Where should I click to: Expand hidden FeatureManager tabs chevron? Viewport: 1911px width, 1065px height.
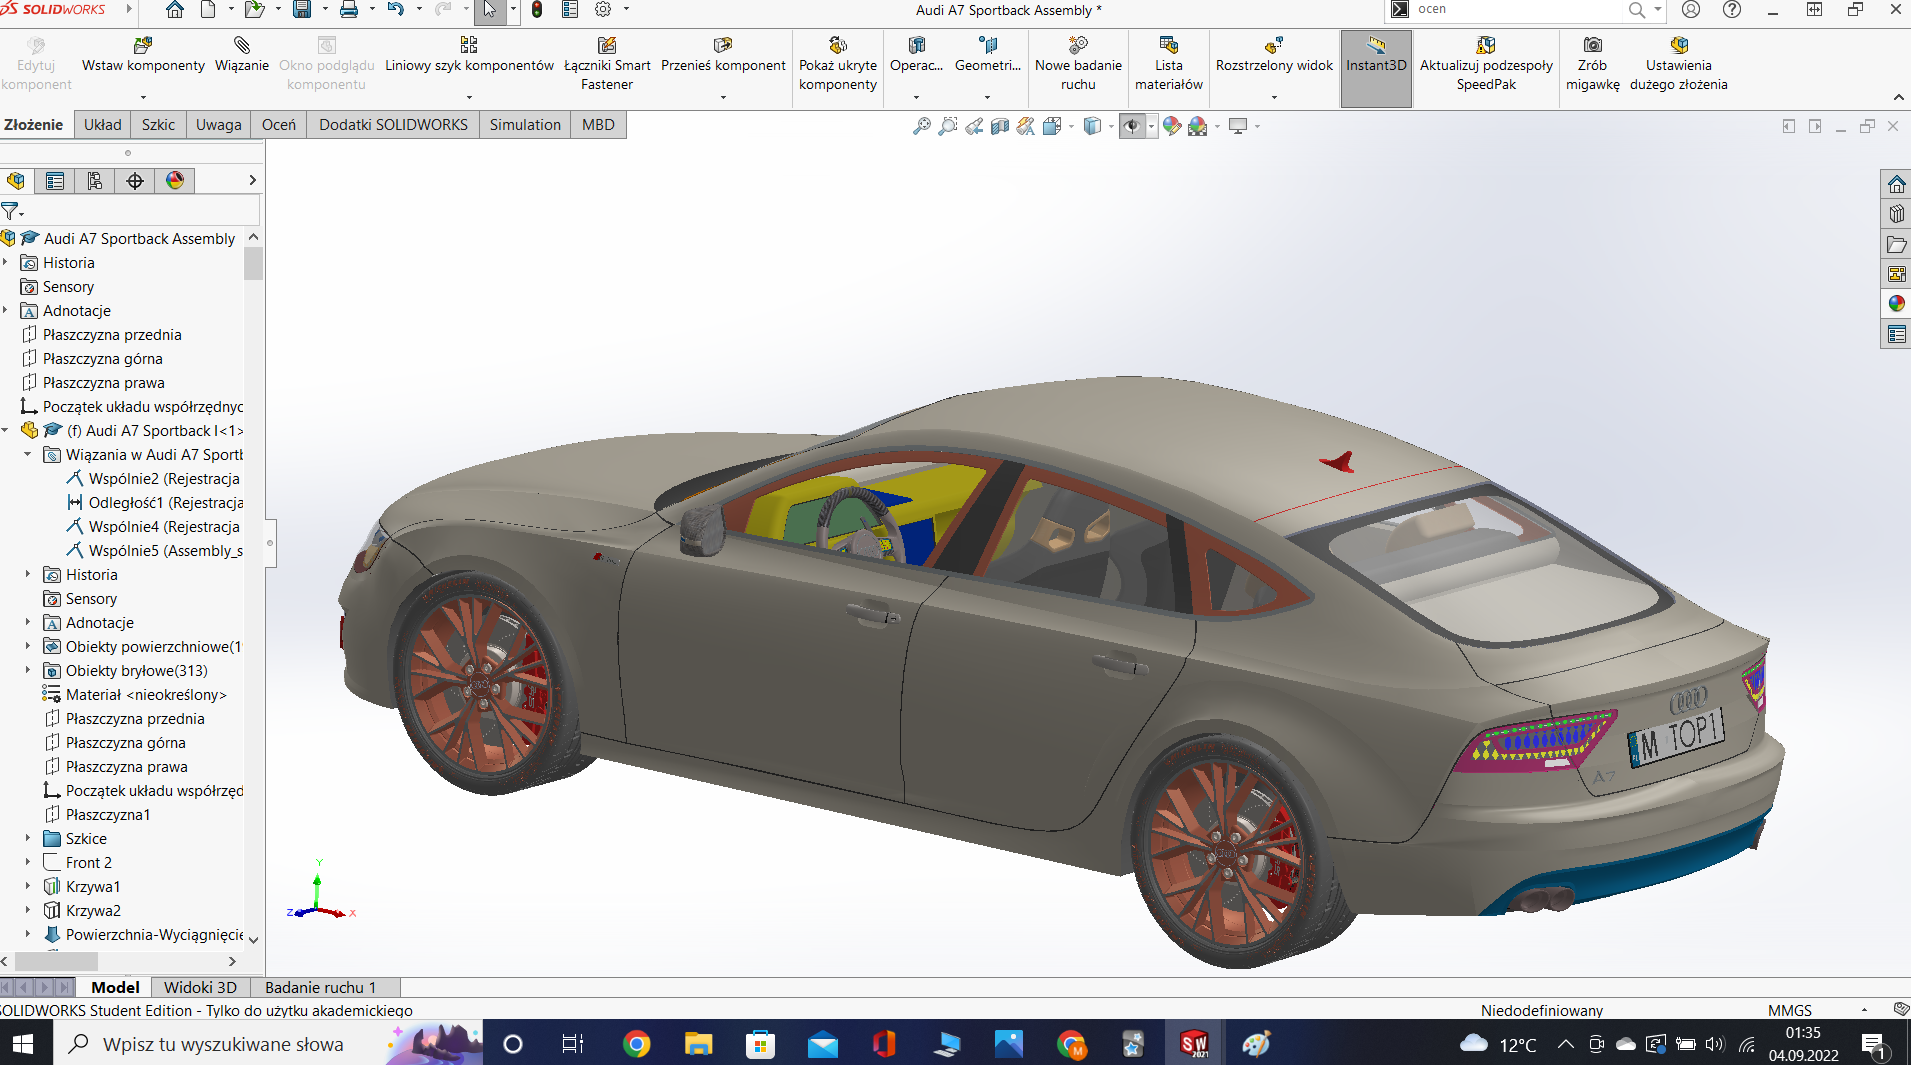point(252,181)
